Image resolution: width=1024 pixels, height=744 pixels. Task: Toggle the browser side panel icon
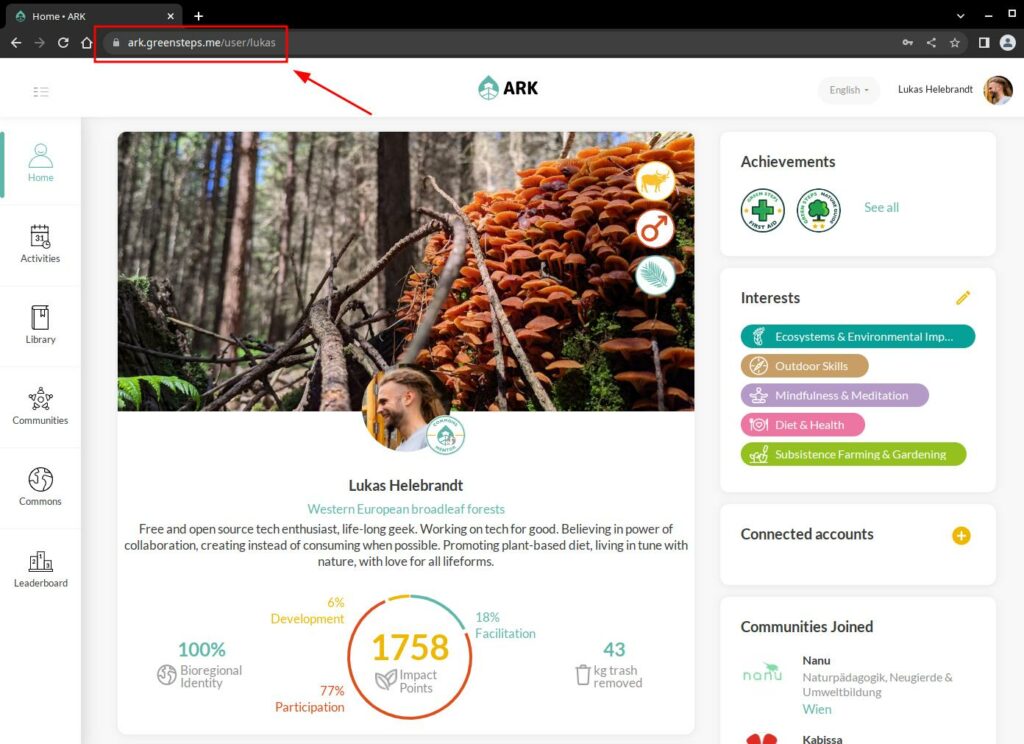(984, 42)
